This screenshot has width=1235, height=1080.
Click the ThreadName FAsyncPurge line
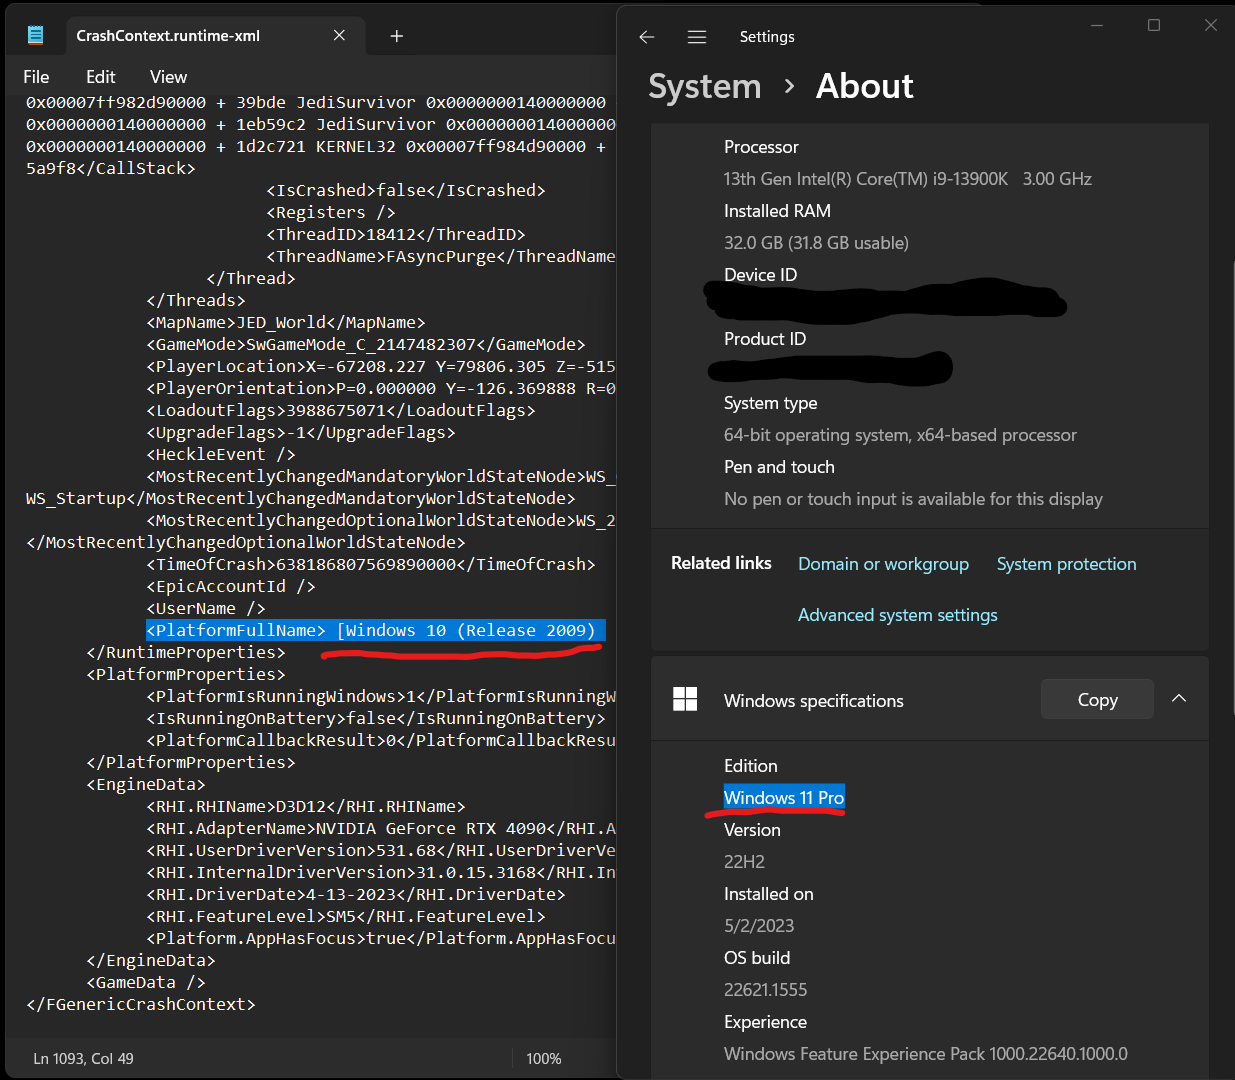(441, 256)
